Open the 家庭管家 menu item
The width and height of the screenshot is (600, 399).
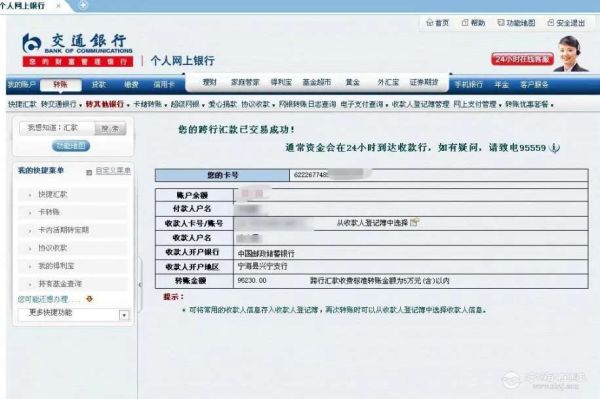(245, 82)
